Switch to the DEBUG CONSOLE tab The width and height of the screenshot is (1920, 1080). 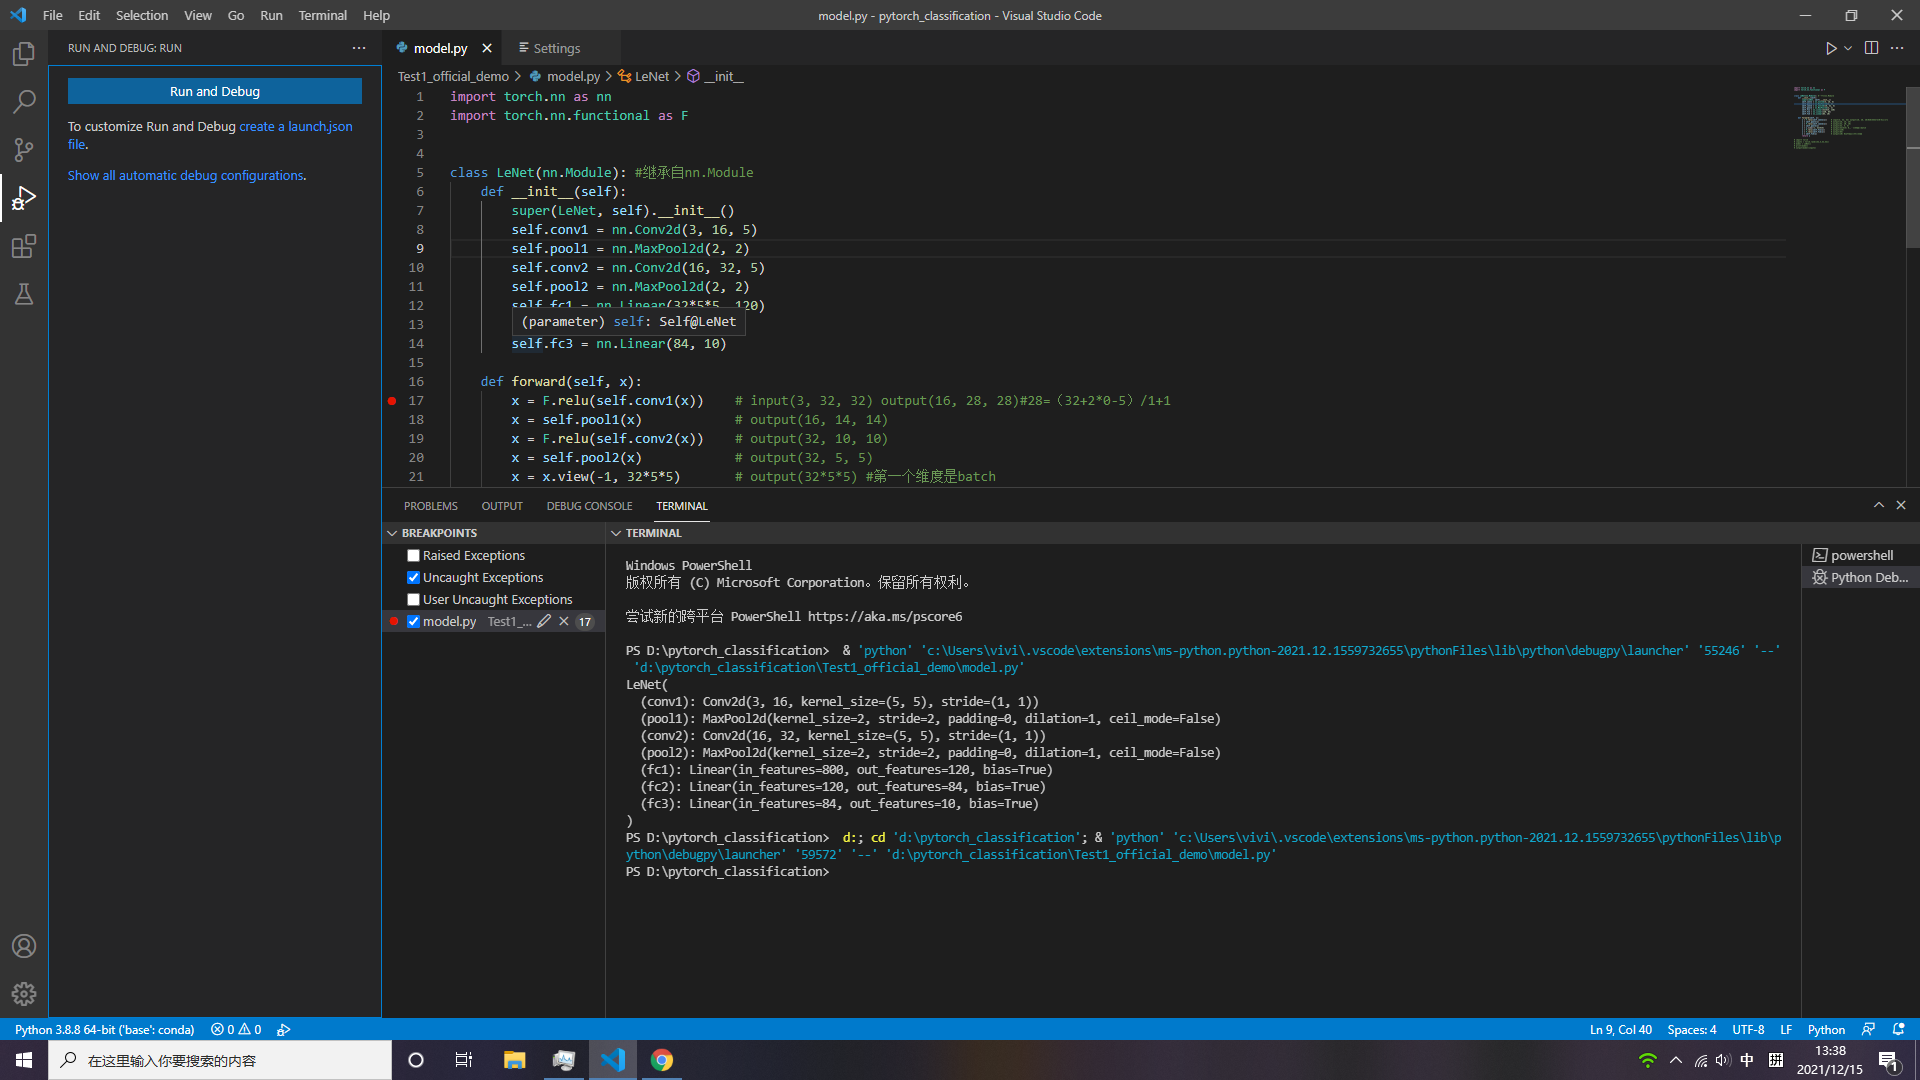(x=589, y=506)
